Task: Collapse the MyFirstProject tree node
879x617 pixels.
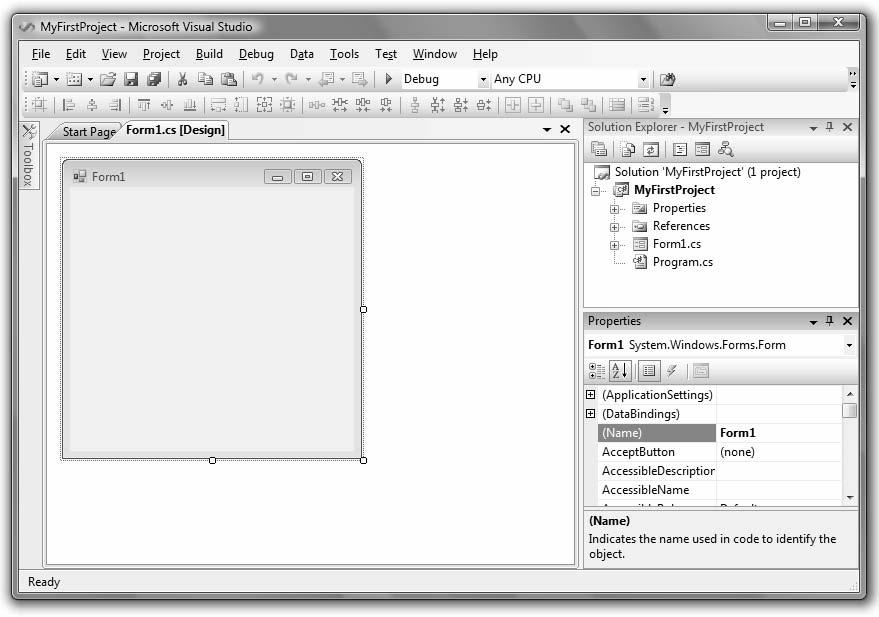Action: [x=595, y=191]
